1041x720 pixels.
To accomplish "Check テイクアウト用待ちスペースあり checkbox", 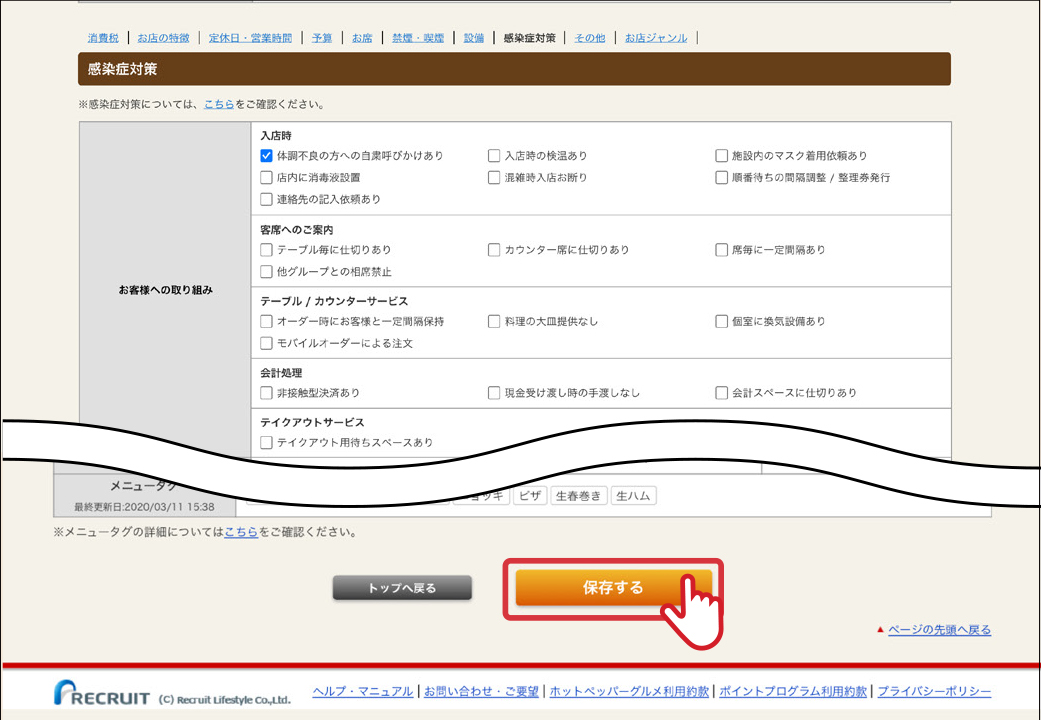I will click(266, 442).
